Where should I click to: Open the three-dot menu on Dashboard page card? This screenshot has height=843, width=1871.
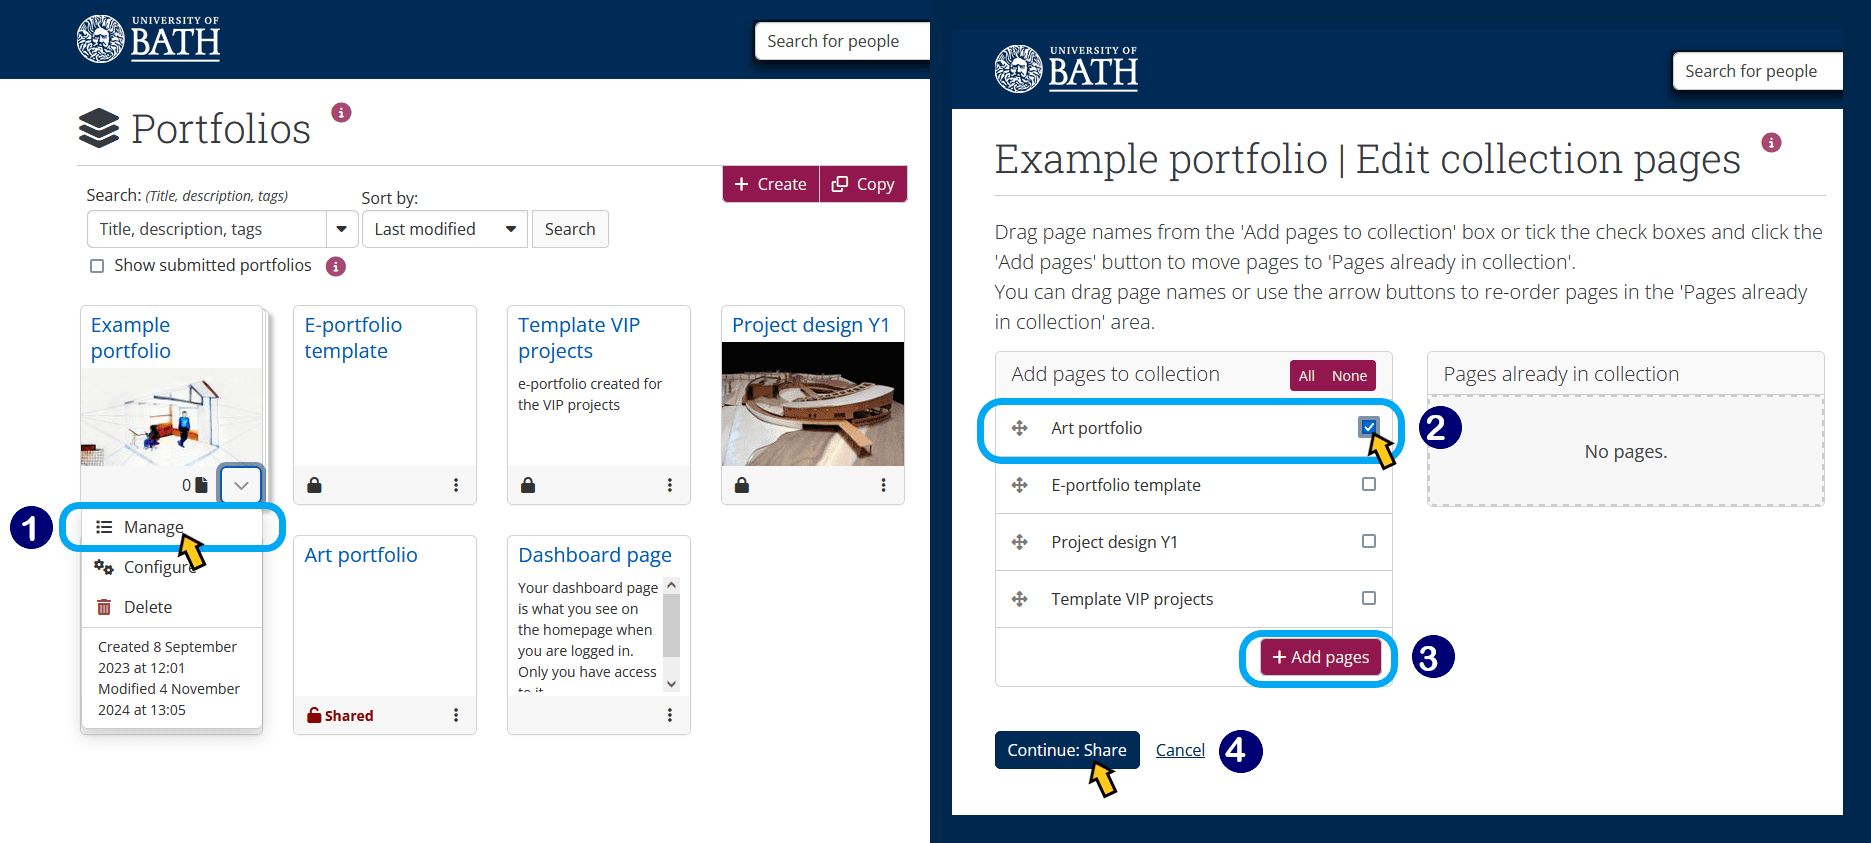pyautogui.click(x=669, y=714)
